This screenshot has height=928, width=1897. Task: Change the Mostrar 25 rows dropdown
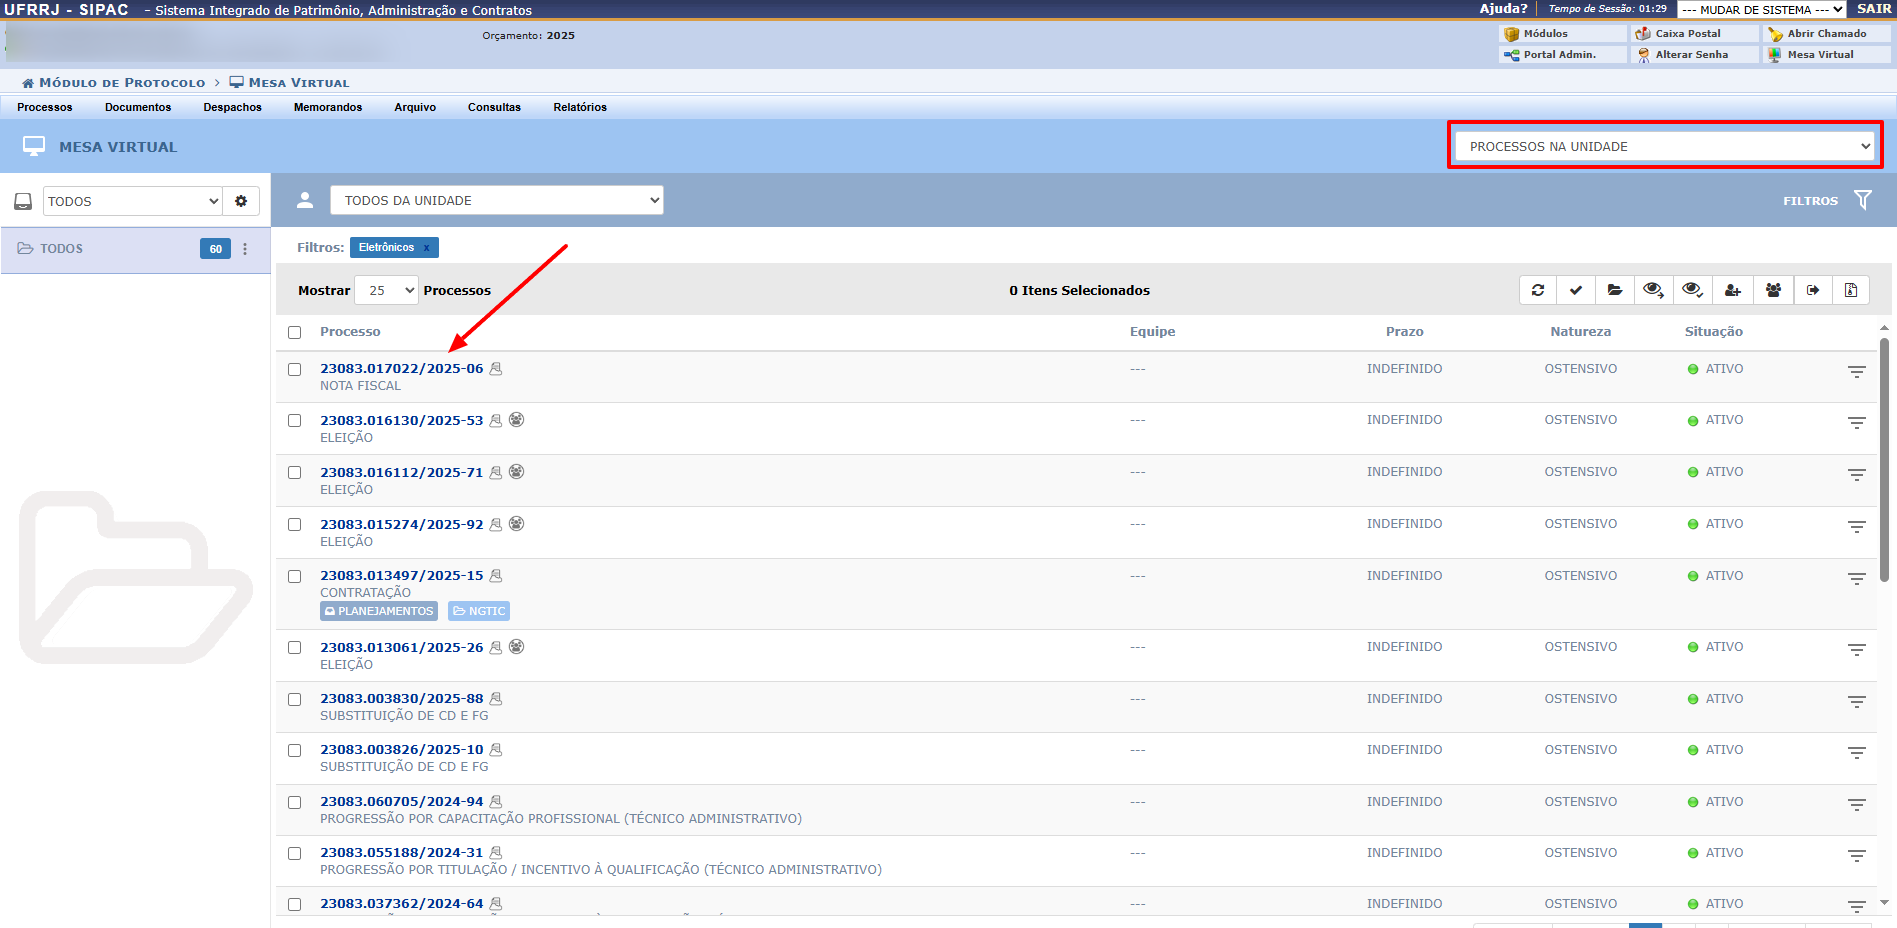(x=386, y=290)
